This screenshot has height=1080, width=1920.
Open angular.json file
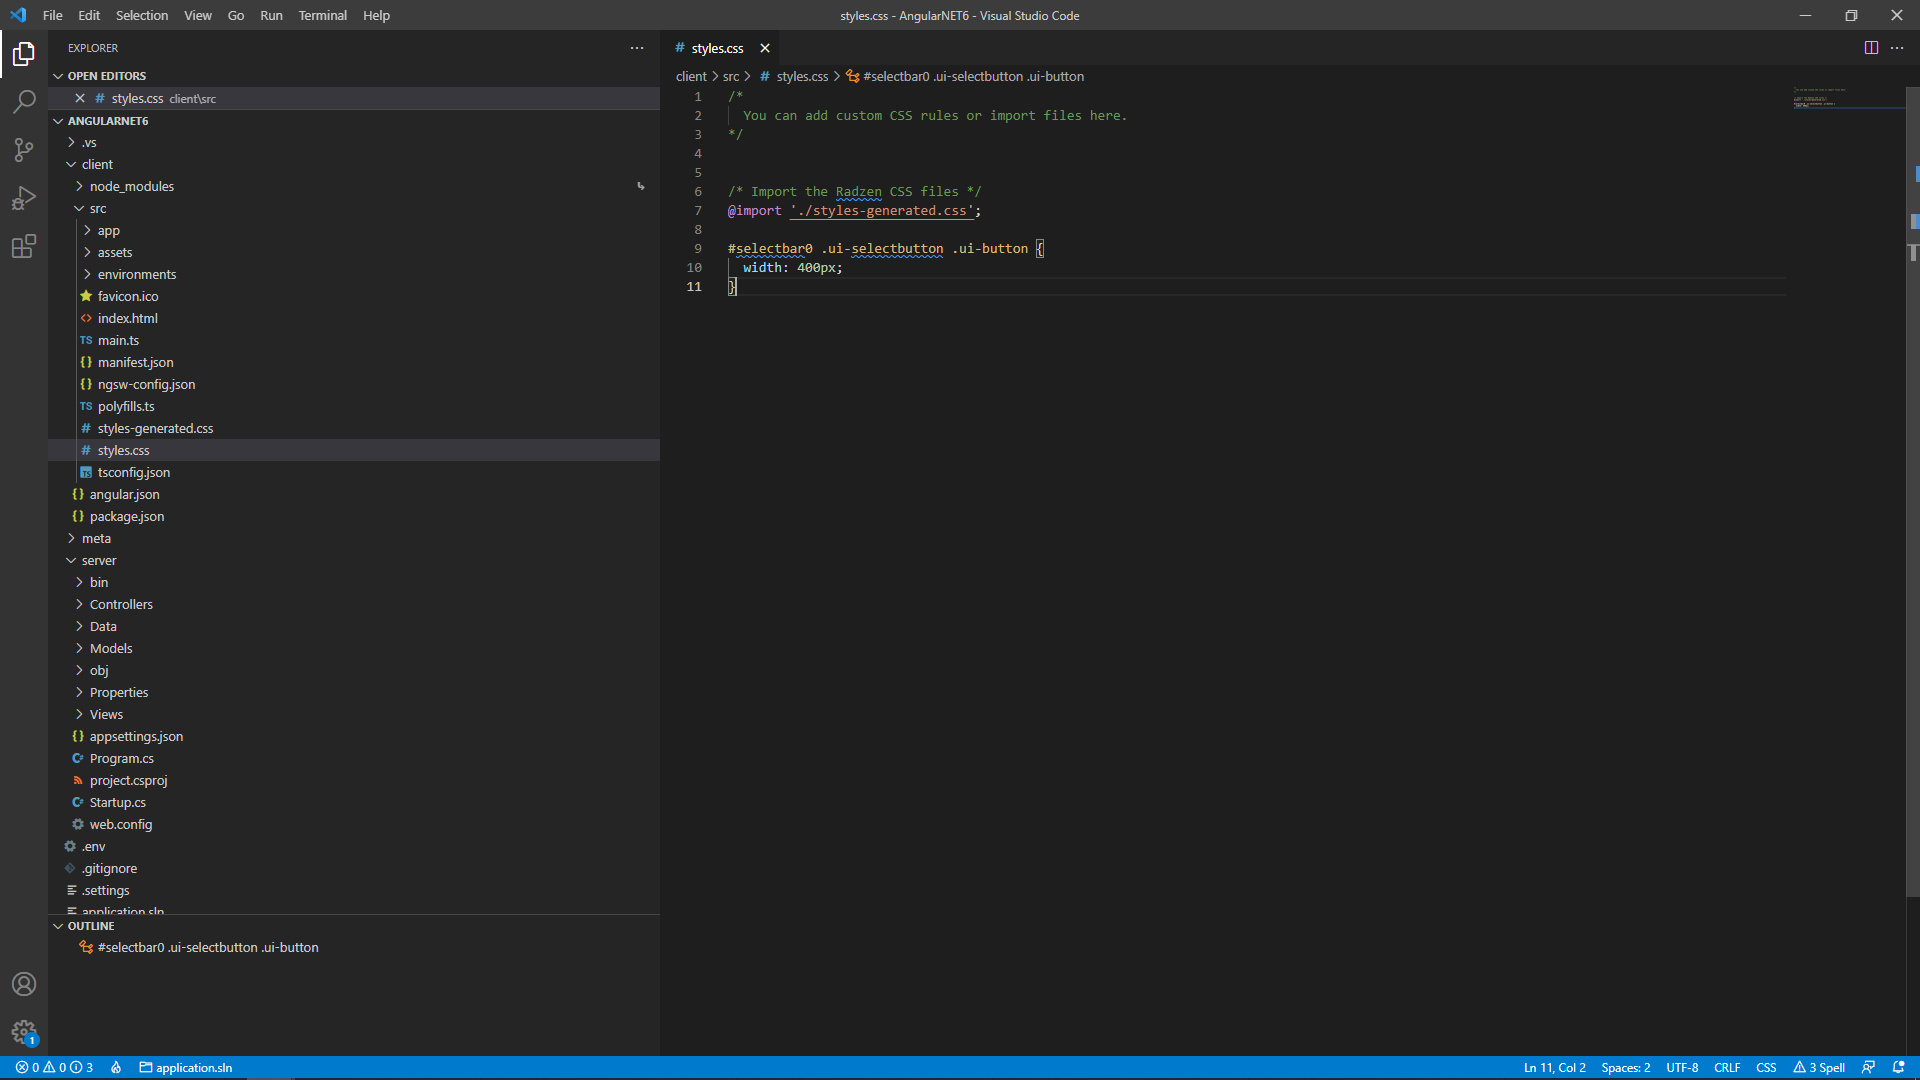click(x=354, y=494)
